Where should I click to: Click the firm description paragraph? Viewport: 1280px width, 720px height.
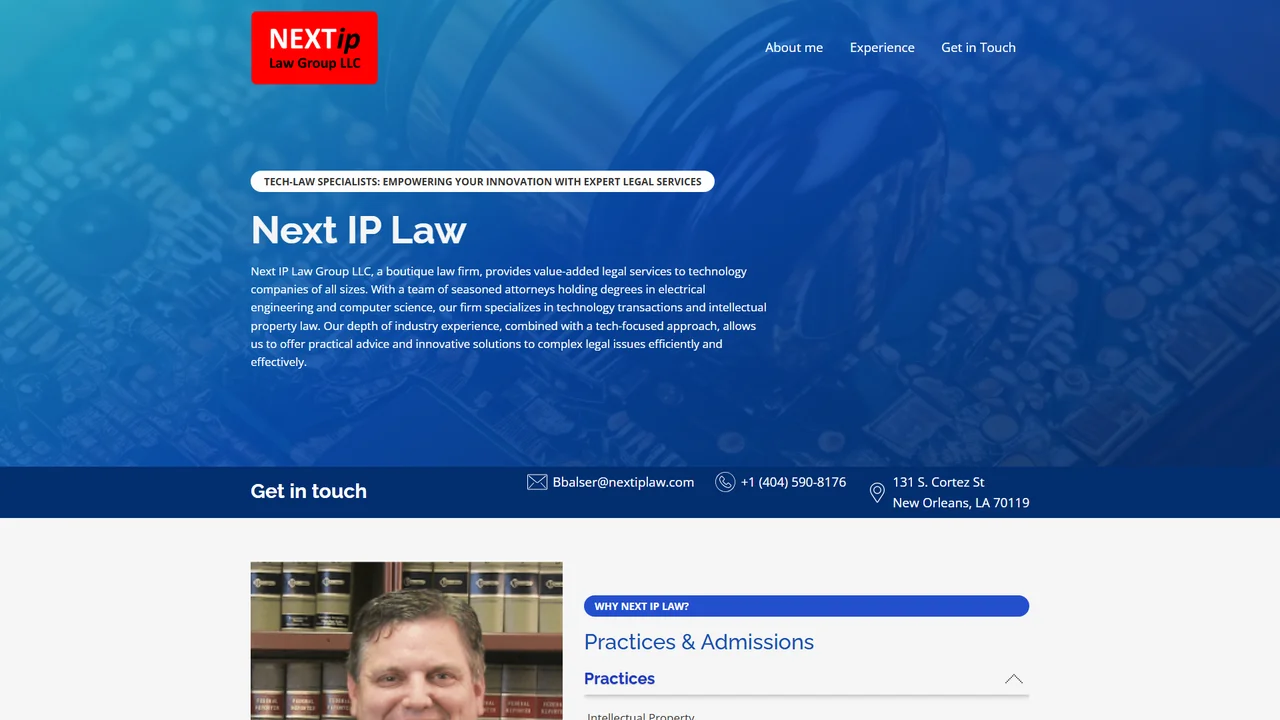pos(509,316)
